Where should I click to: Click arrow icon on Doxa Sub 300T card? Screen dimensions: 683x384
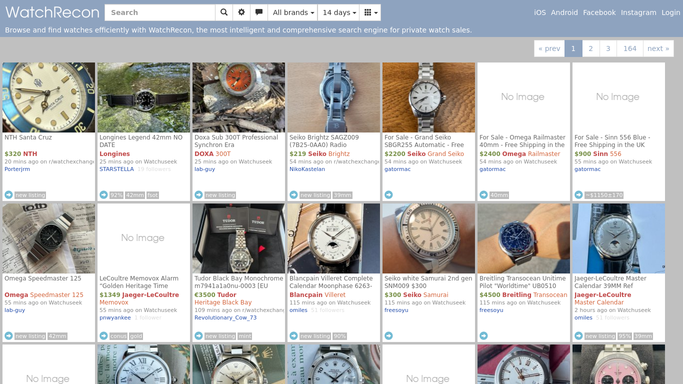199,195
